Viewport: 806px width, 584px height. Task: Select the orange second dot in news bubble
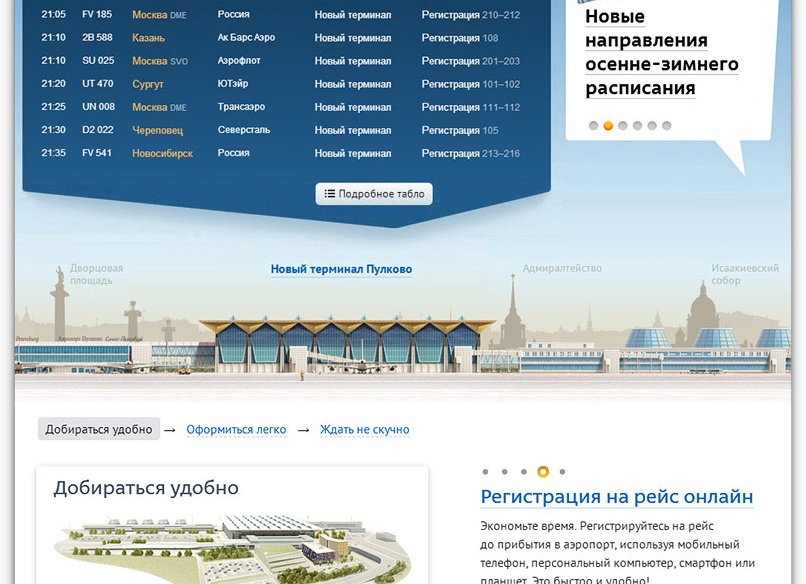coord(608,125)
